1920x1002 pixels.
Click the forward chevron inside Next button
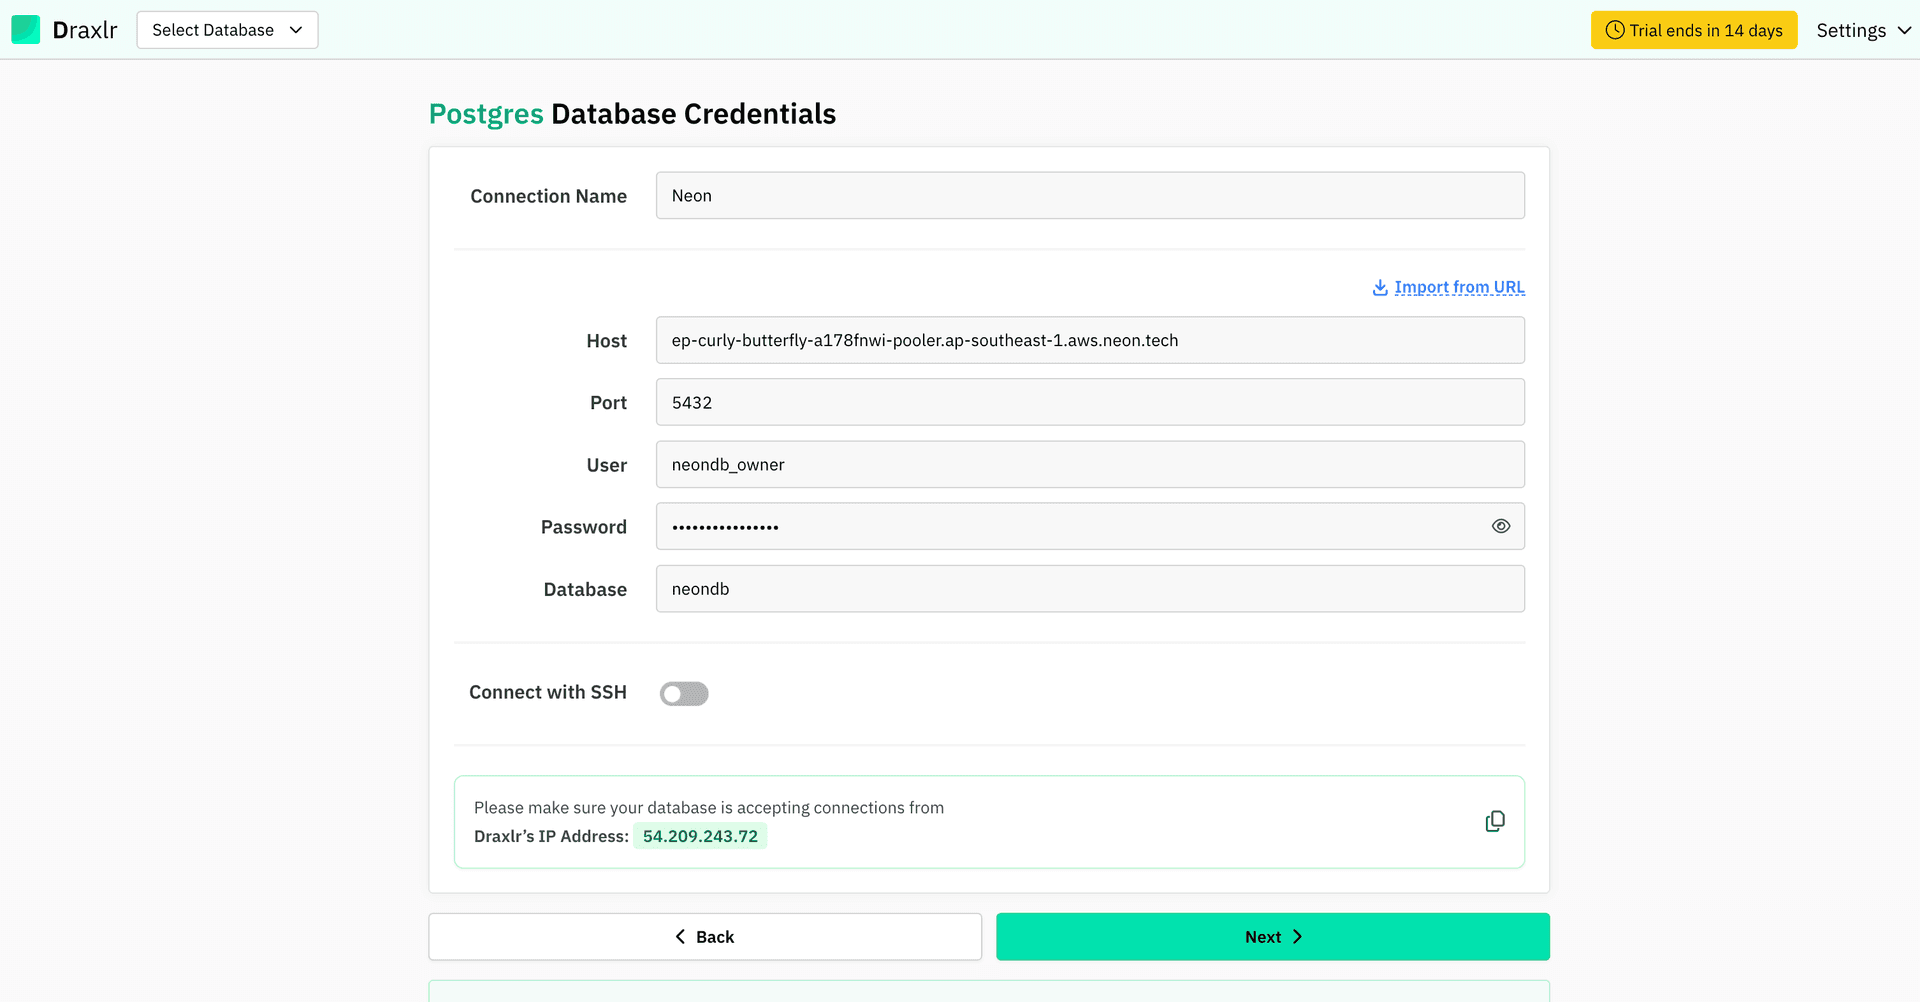pyautogui.click(x=1298, y=936)
